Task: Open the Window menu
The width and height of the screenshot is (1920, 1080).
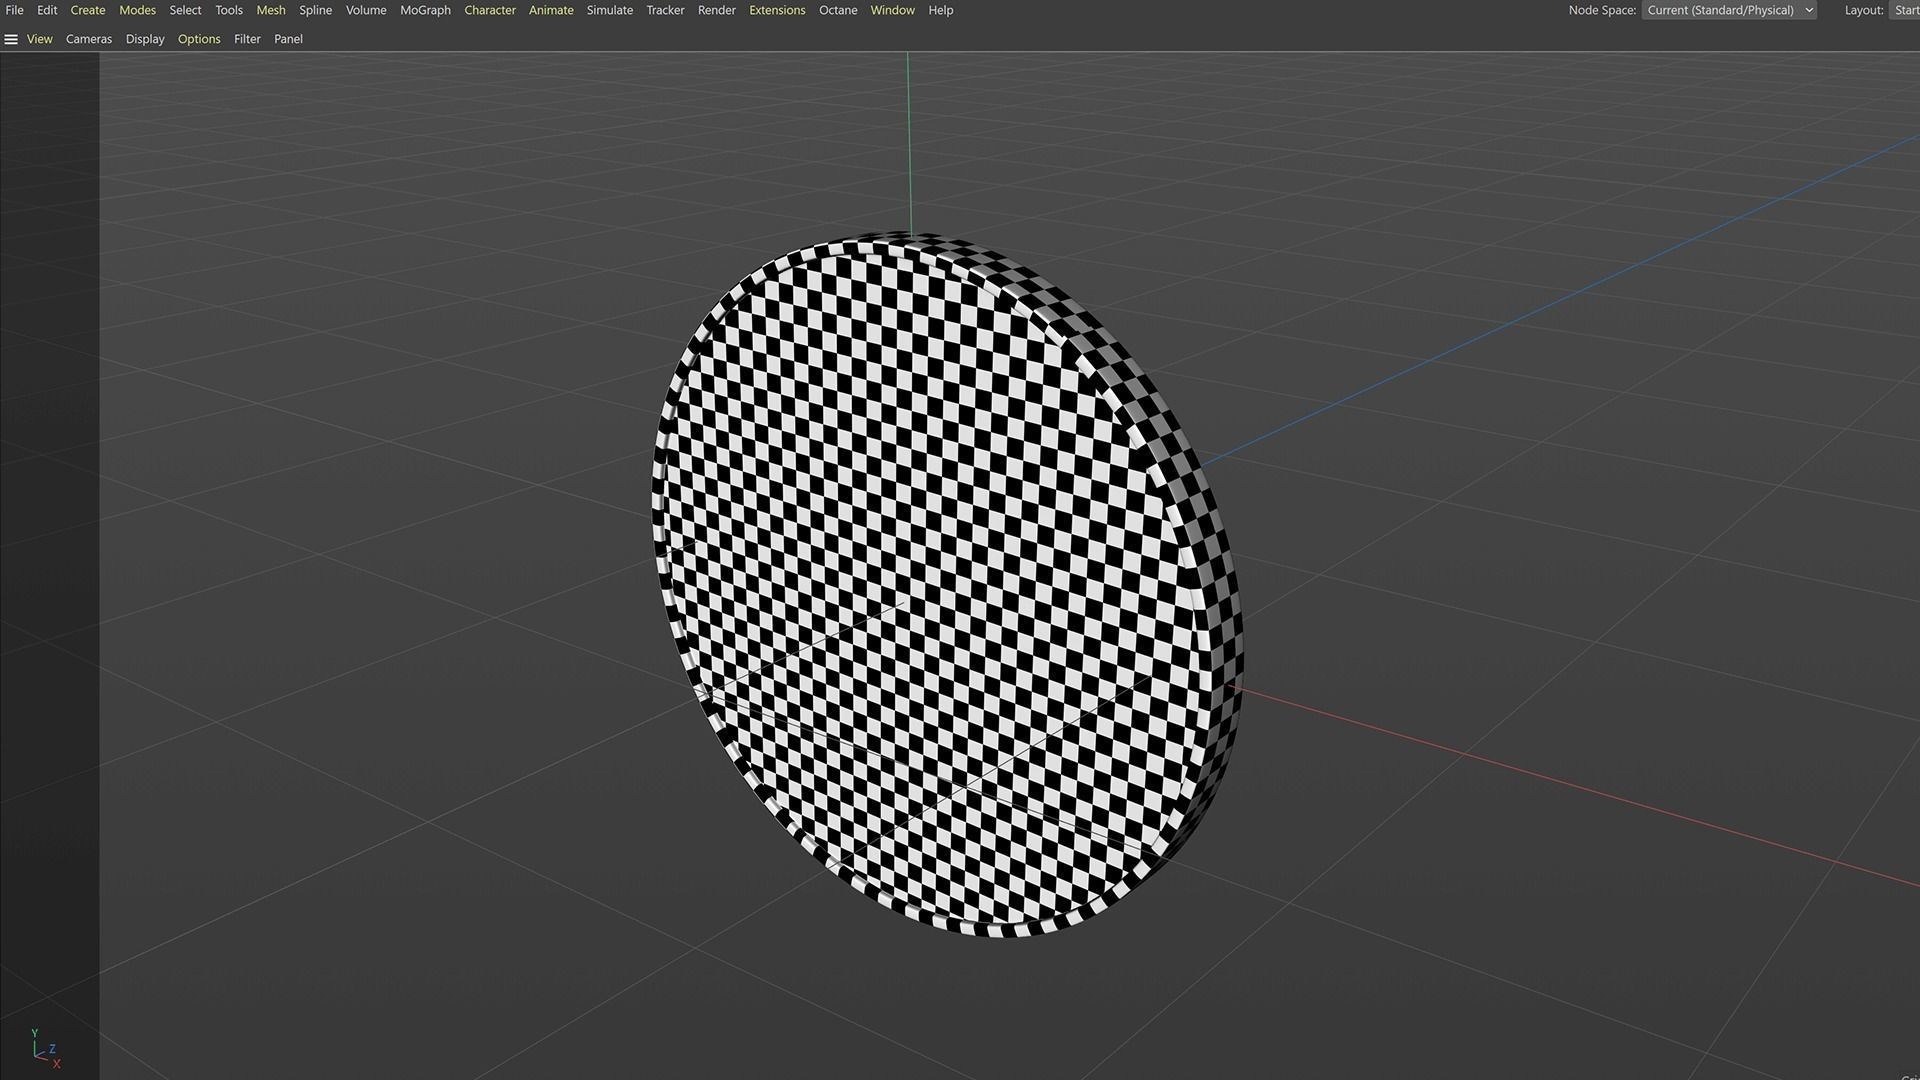Action: coord(892,10)
